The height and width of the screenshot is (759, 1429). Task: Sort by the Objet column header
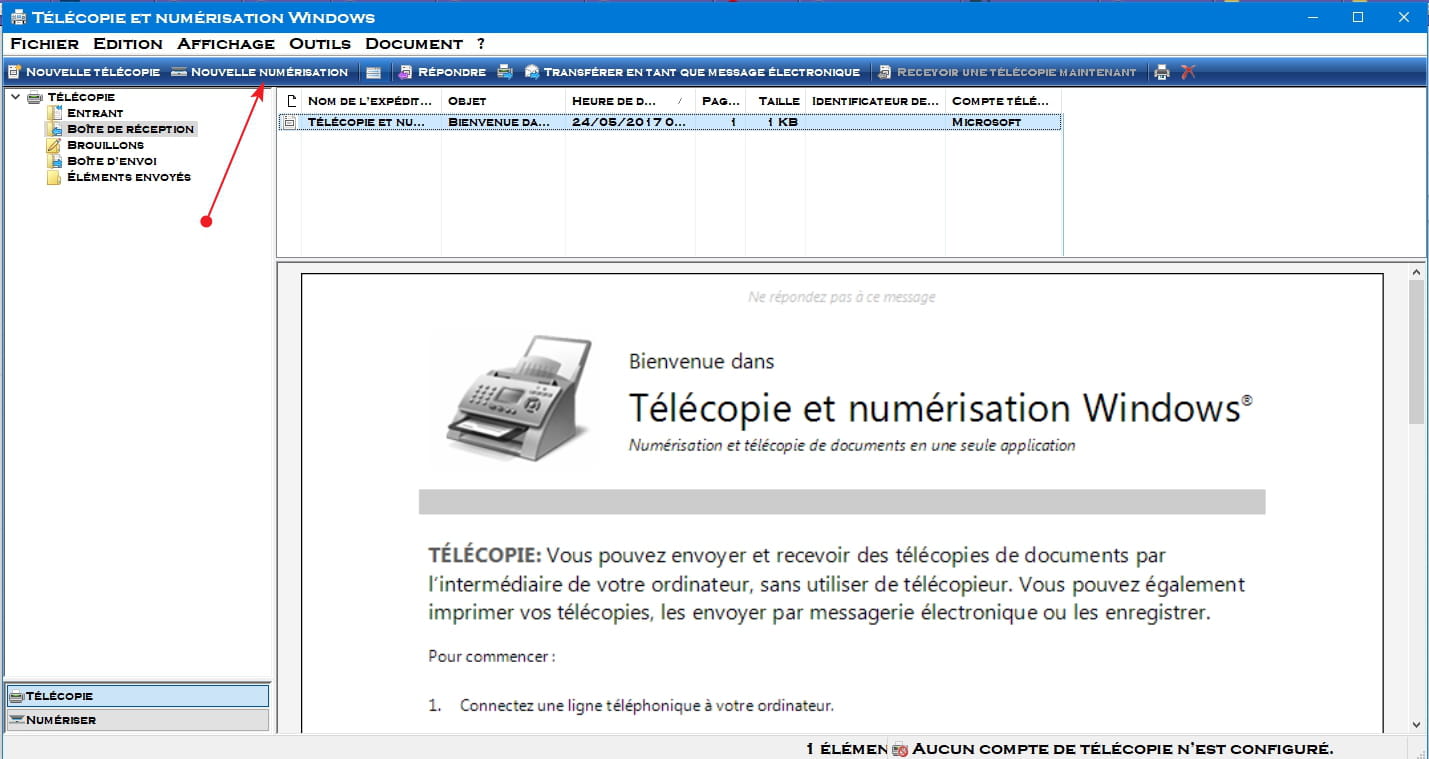pyautogui.click(x=503, y=100)
